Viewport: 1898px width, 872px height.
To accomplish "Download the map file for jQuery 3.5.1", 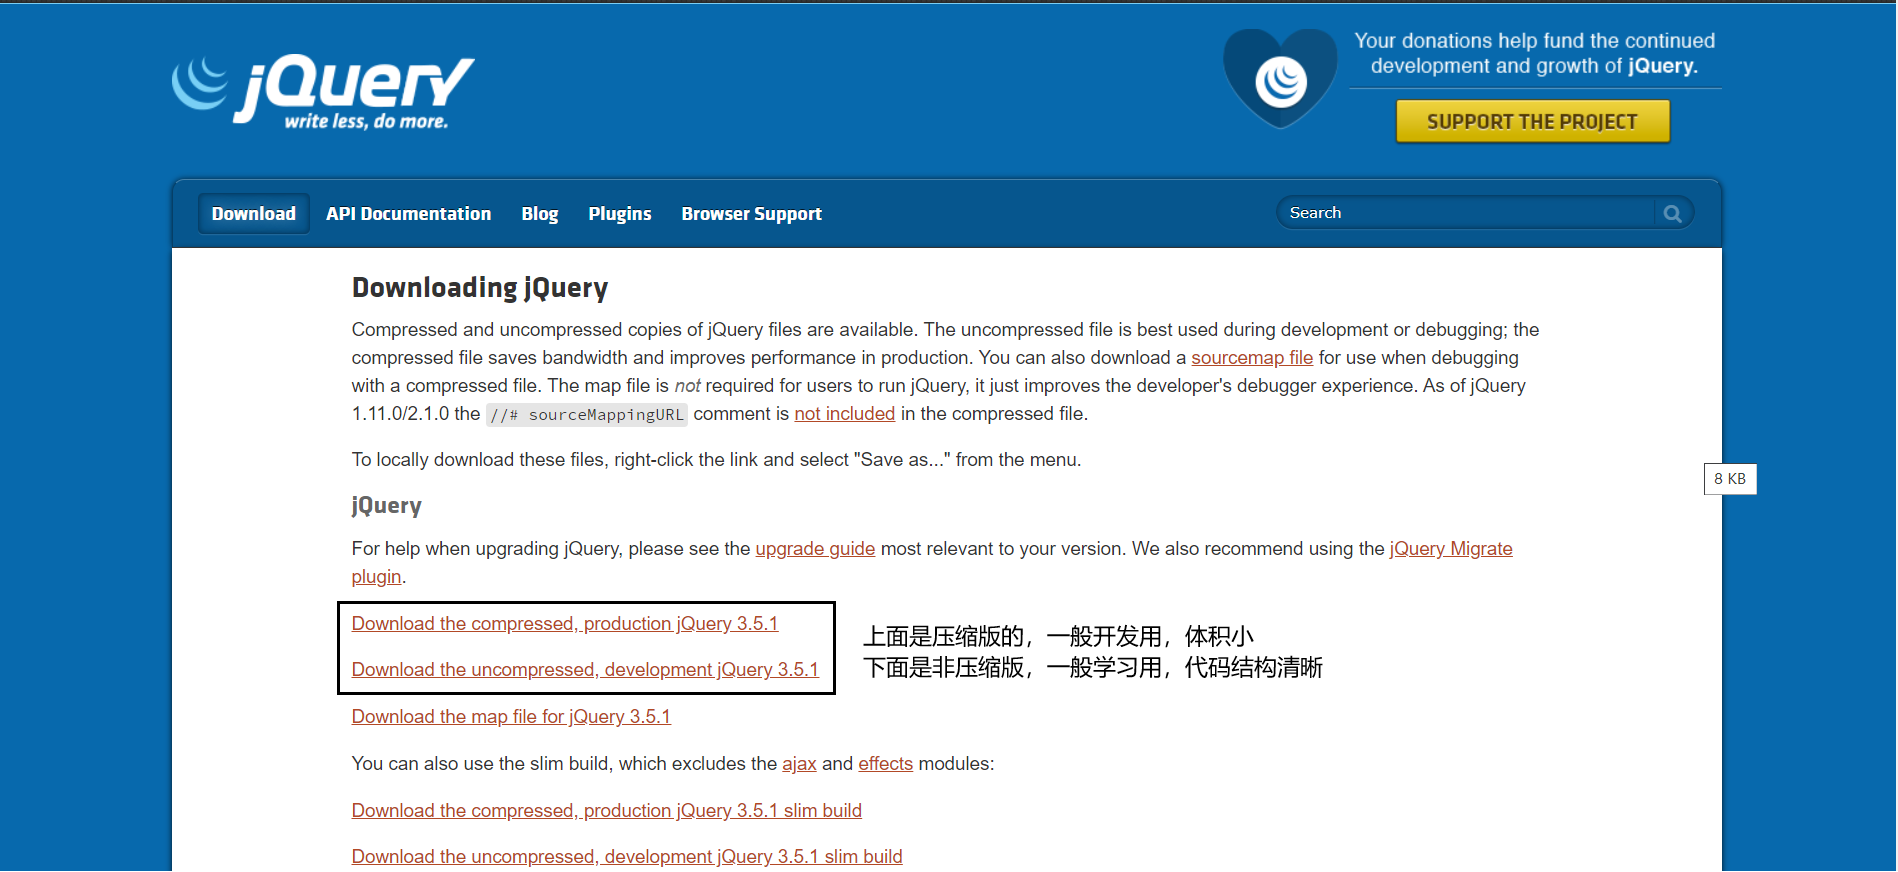I will (511, 717).
